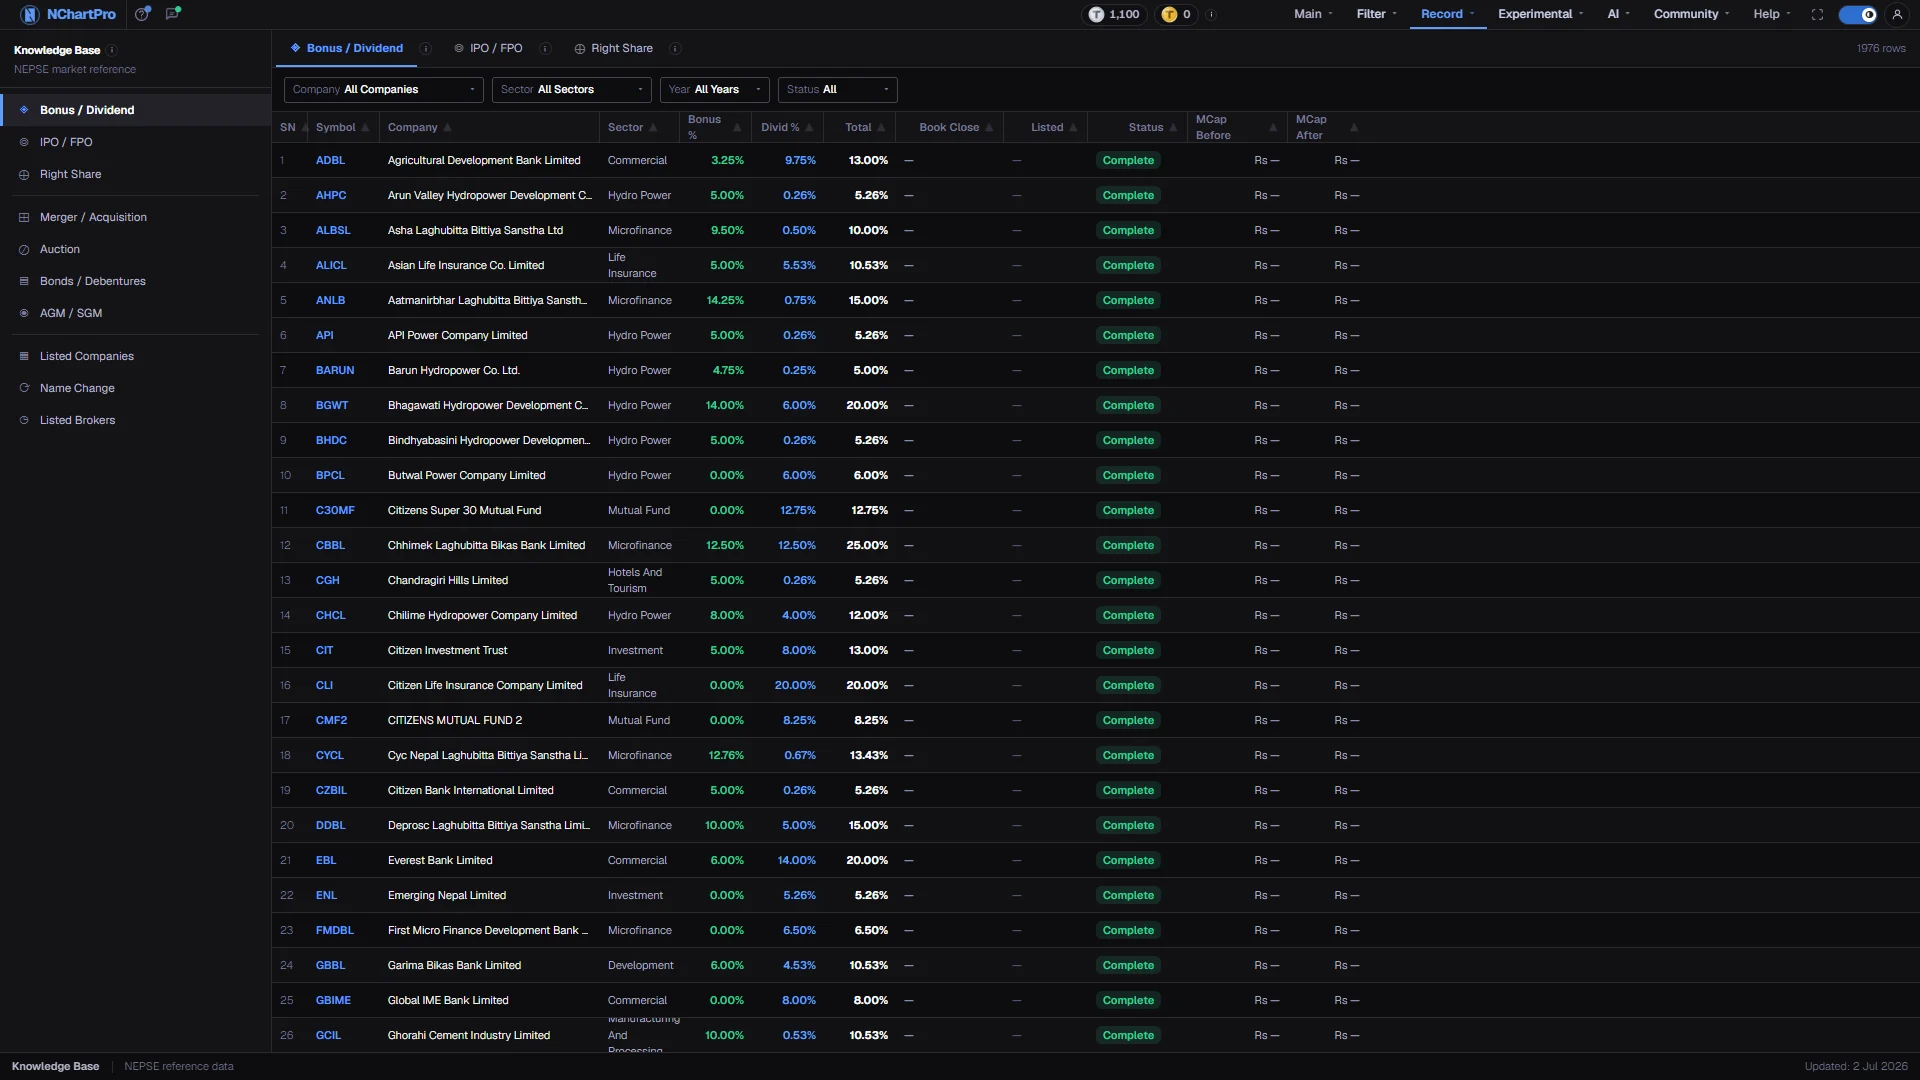This screenshot has width=1920, height=1080.
Task: Open the Experimental menu
Action: click(1540, 14)
